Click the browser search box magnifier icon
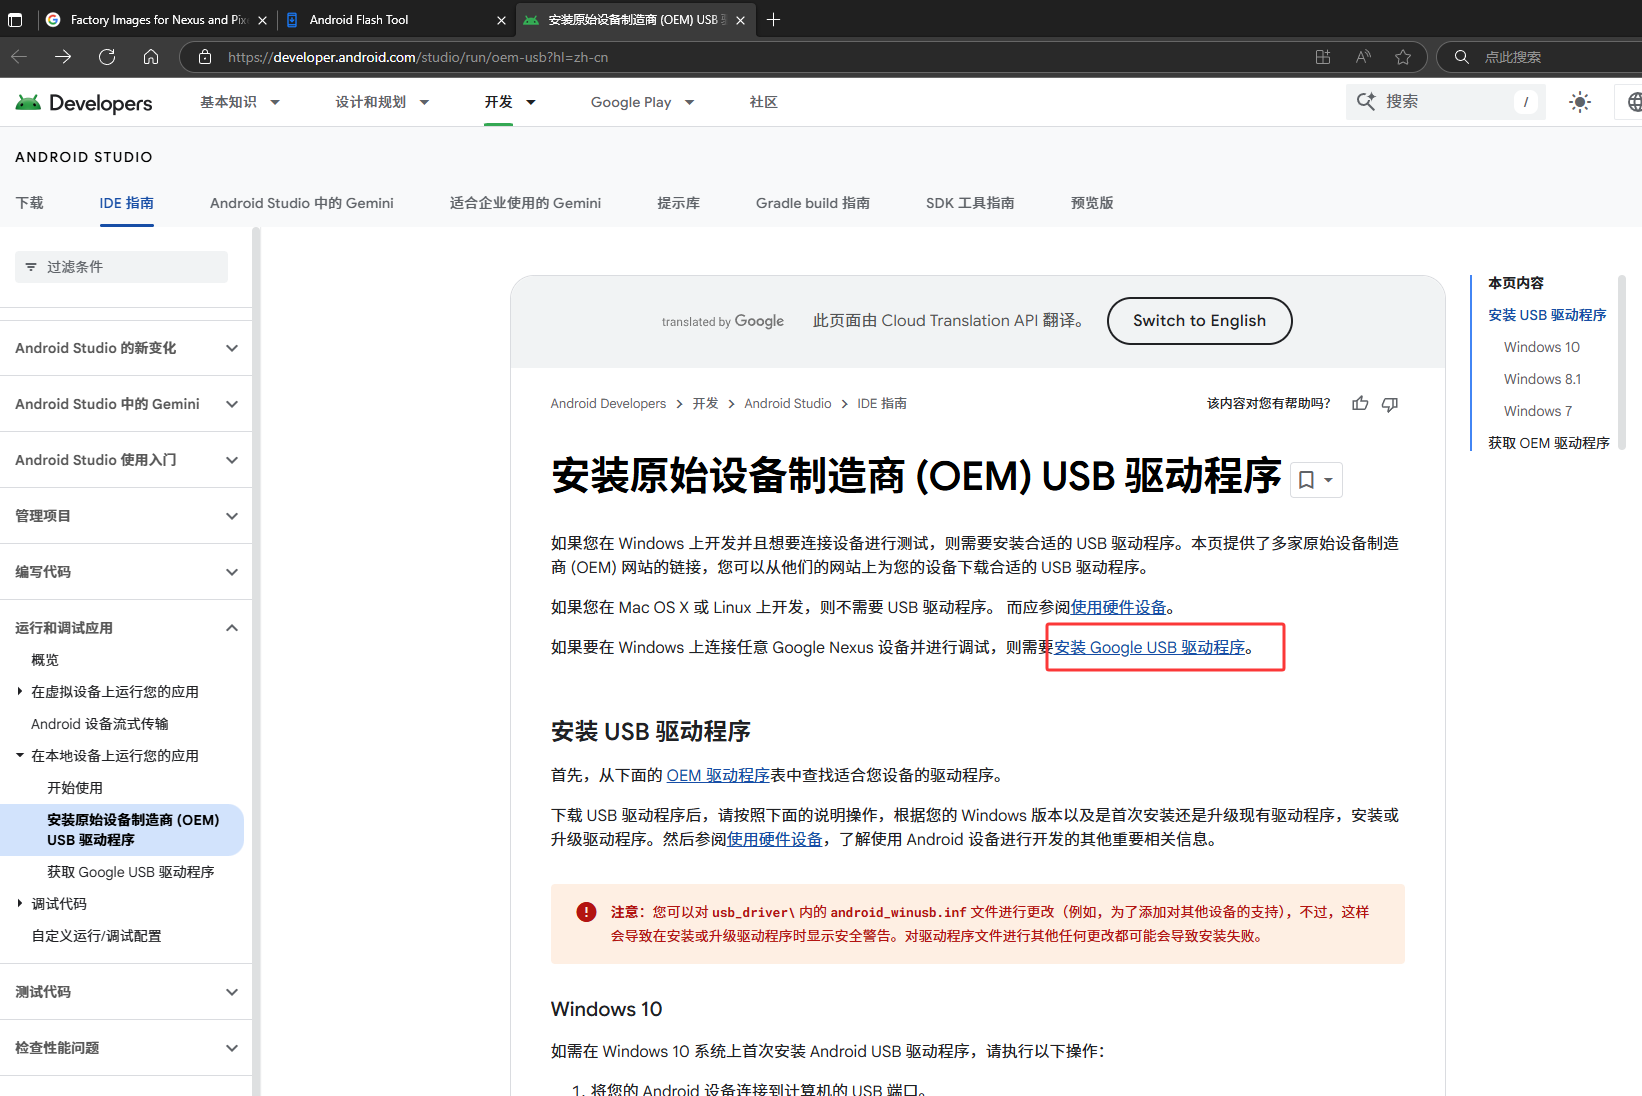The image size is (1642, 1096). click(x=1461, y=57)
